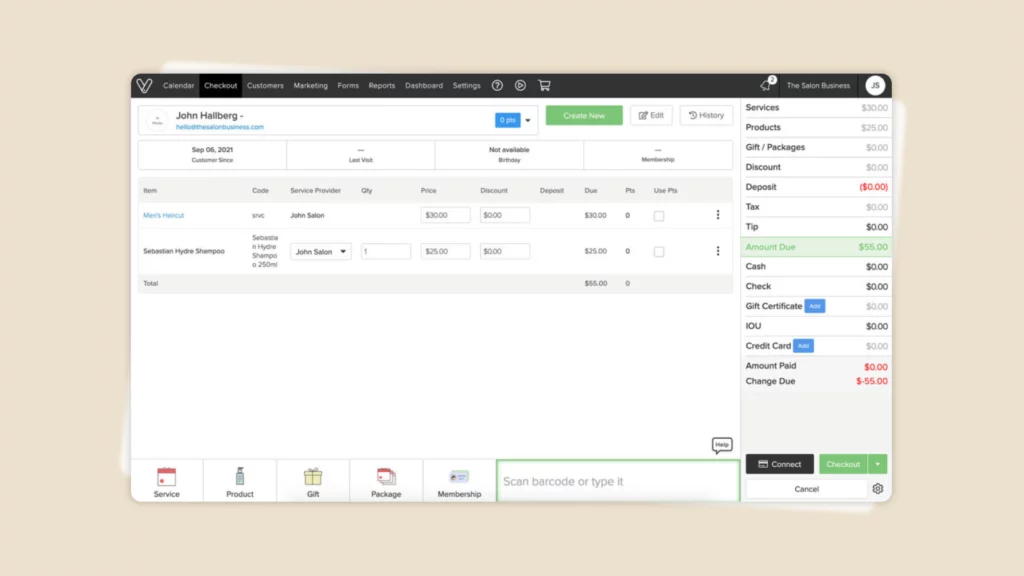Select the Product icon in the bottom bar
This screenshot has width=1024, height=576.
pyautogui.click(x=239, y=480)
